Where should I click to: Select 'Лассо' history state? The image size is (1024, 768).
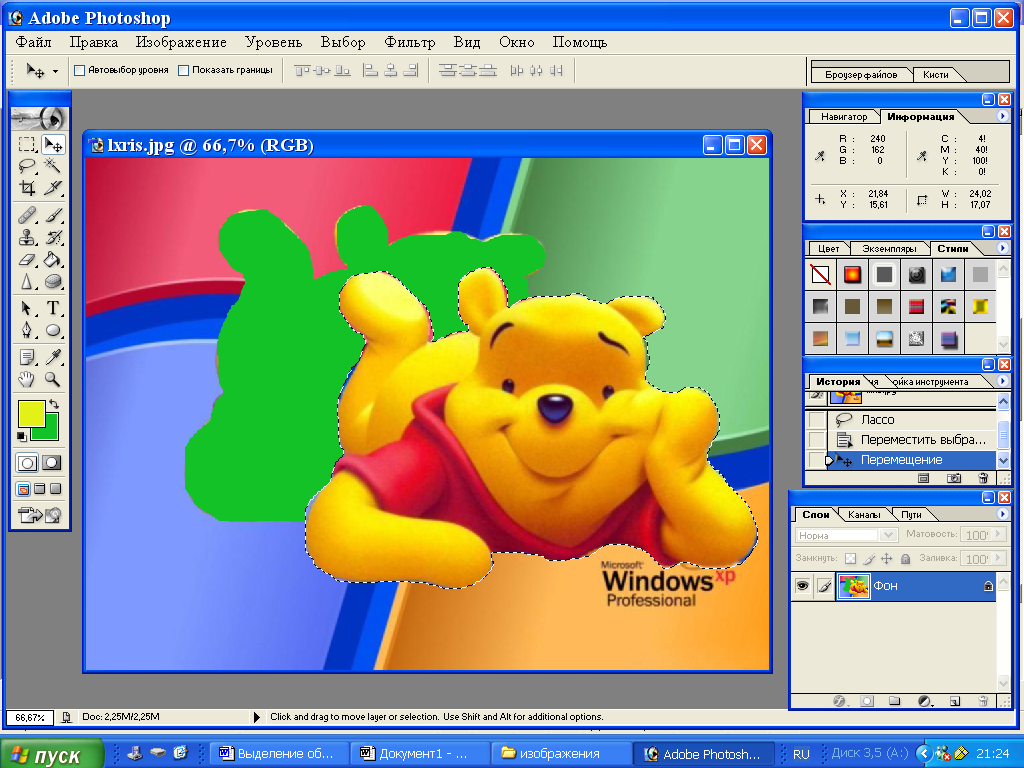pos(912,419)
